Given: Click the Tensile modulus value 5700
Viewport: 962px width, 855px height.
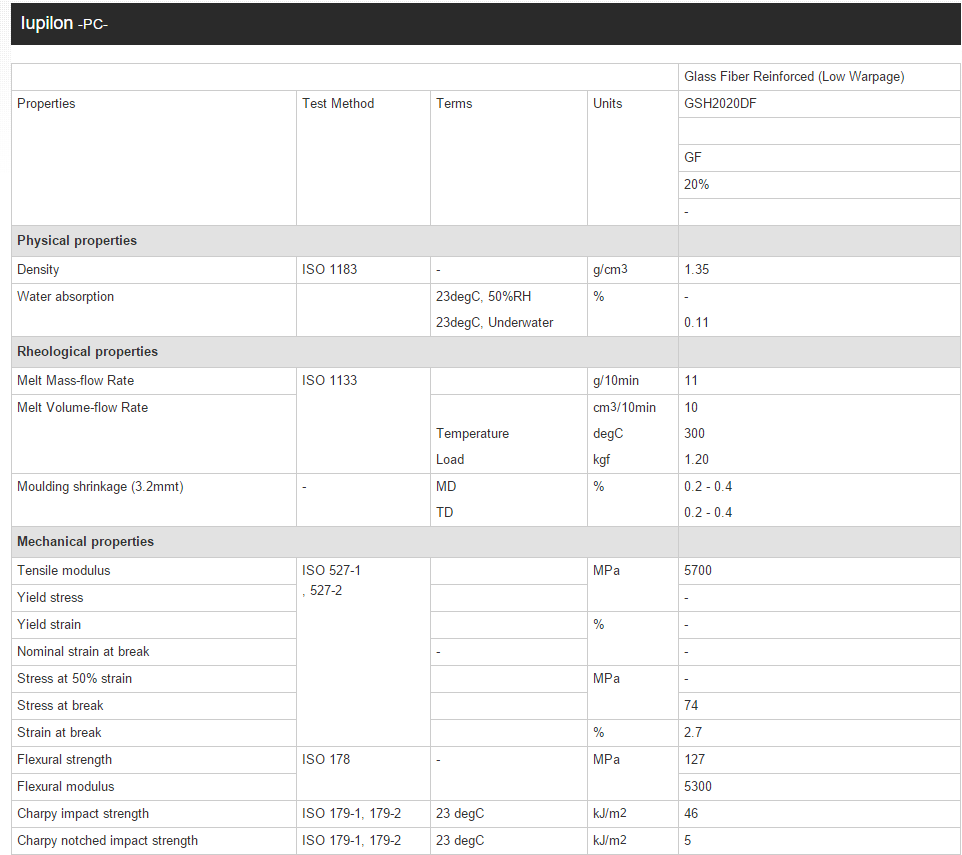Looking at the screenshot, I should coord(698,571).
